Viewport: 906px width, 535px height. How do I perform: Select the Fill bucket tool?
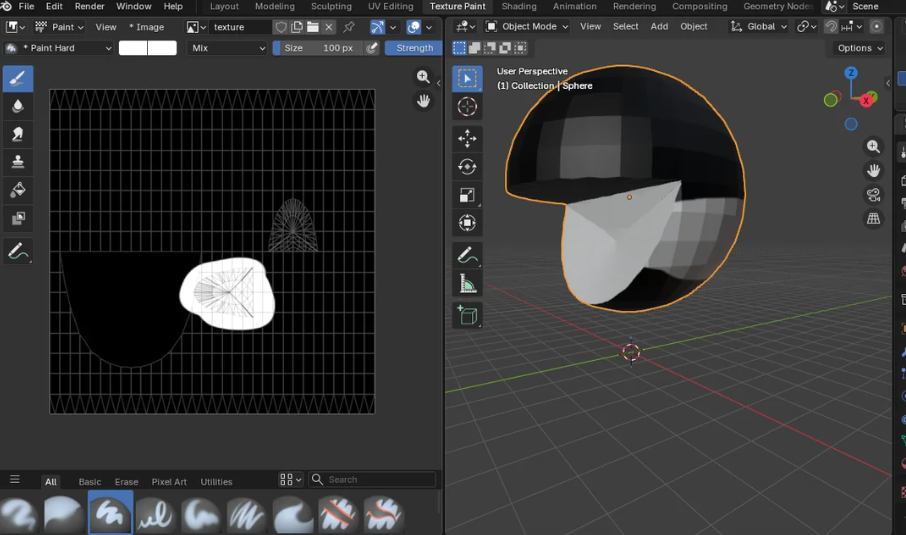[x=18, y=190]
